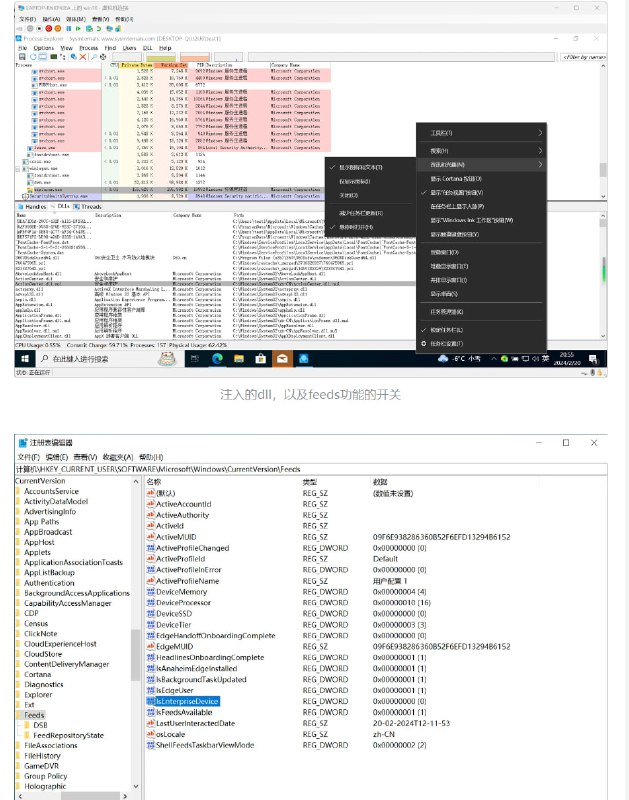Toggle the Windows Ink 工作区 button option
Screen dimensions: 629x800
pos(481,220)
